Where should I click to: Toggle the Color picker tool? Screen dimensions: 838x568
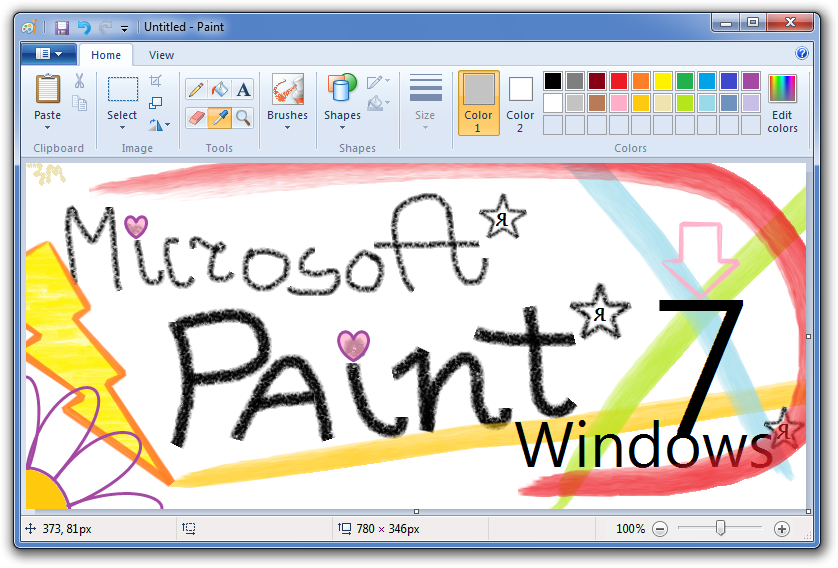click(x=220, y=118)
